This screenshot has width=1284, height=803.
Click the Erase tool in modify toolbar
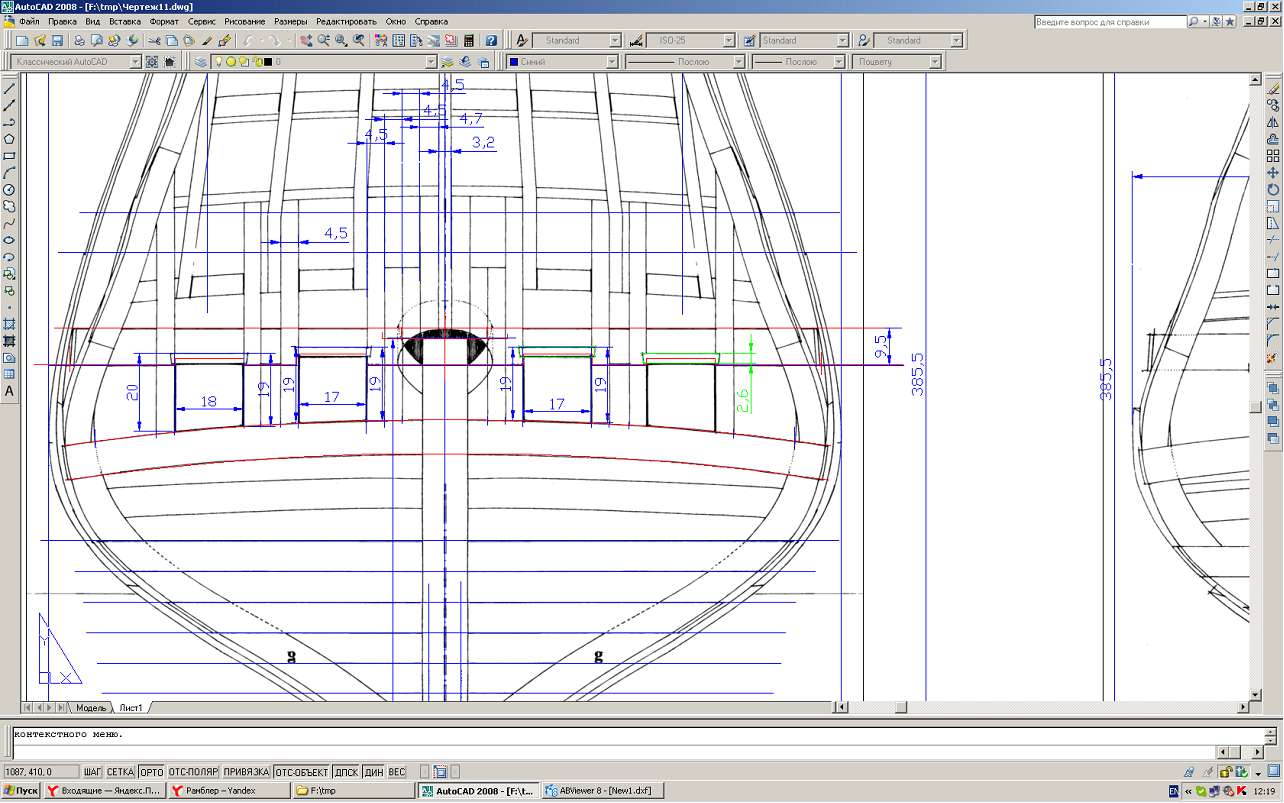coord(1273,88)
